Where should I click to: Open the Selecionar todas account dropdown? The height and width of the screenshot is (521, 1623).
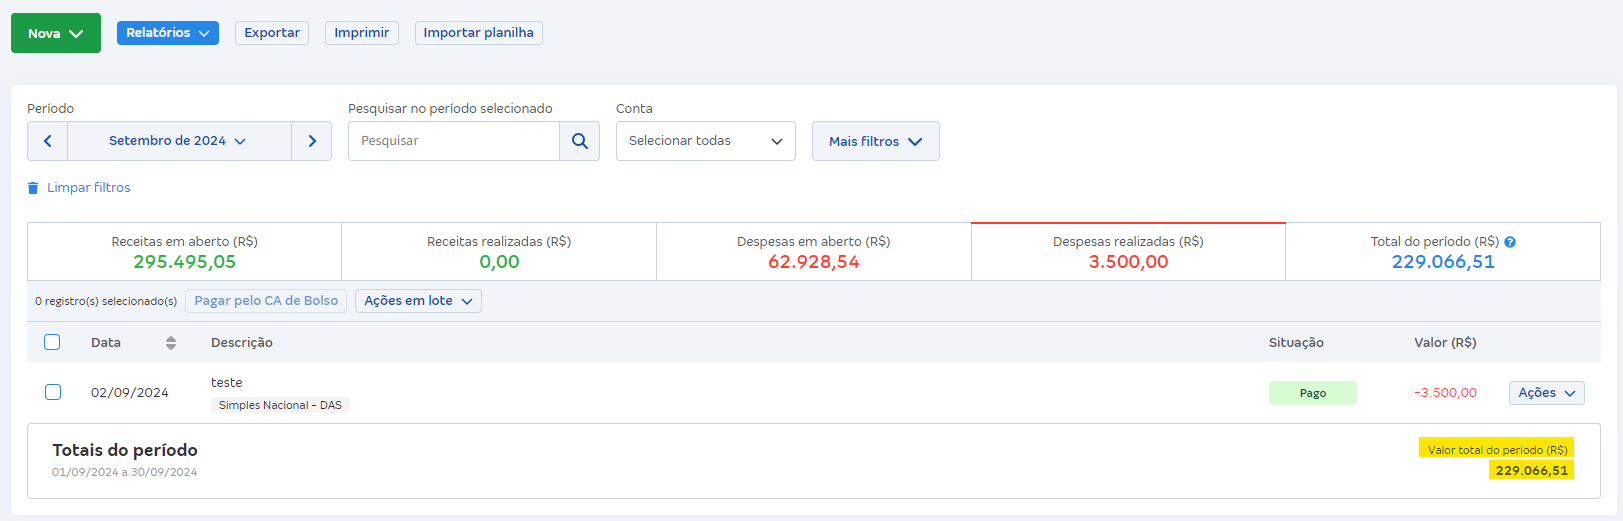click(705, 141)
